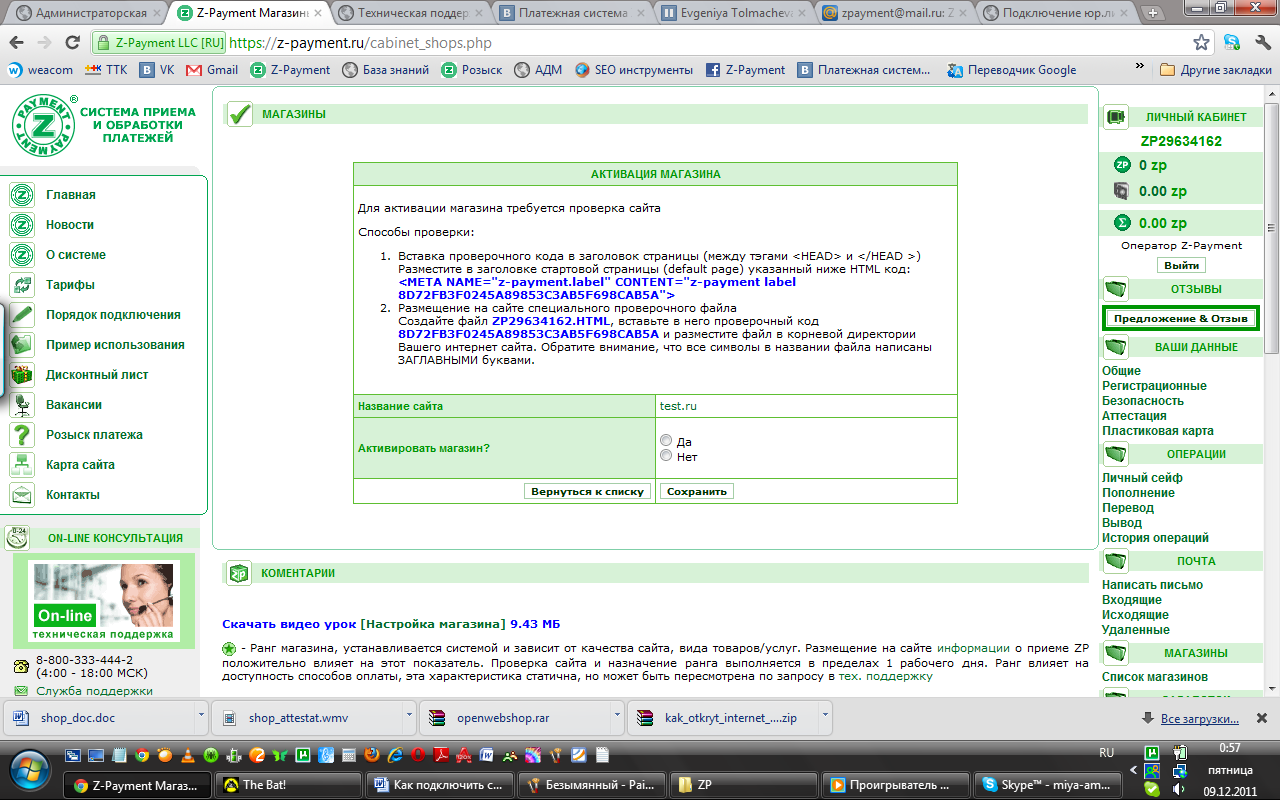Image resolution: width=1280 pixels, height=800 pixels.
Task: Open The Bat! from the taskbar
Action: tap(289, 785)
